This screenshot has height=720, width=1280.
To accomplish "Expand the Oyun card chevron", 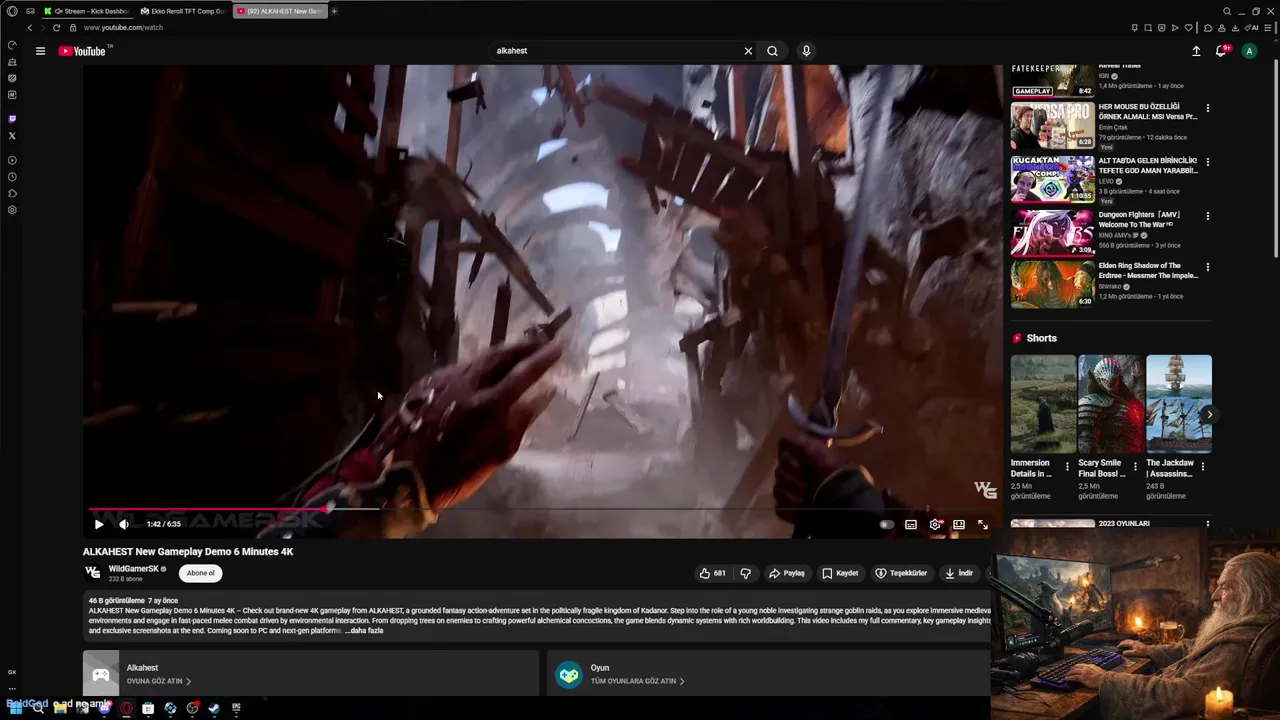I will 682,681.
